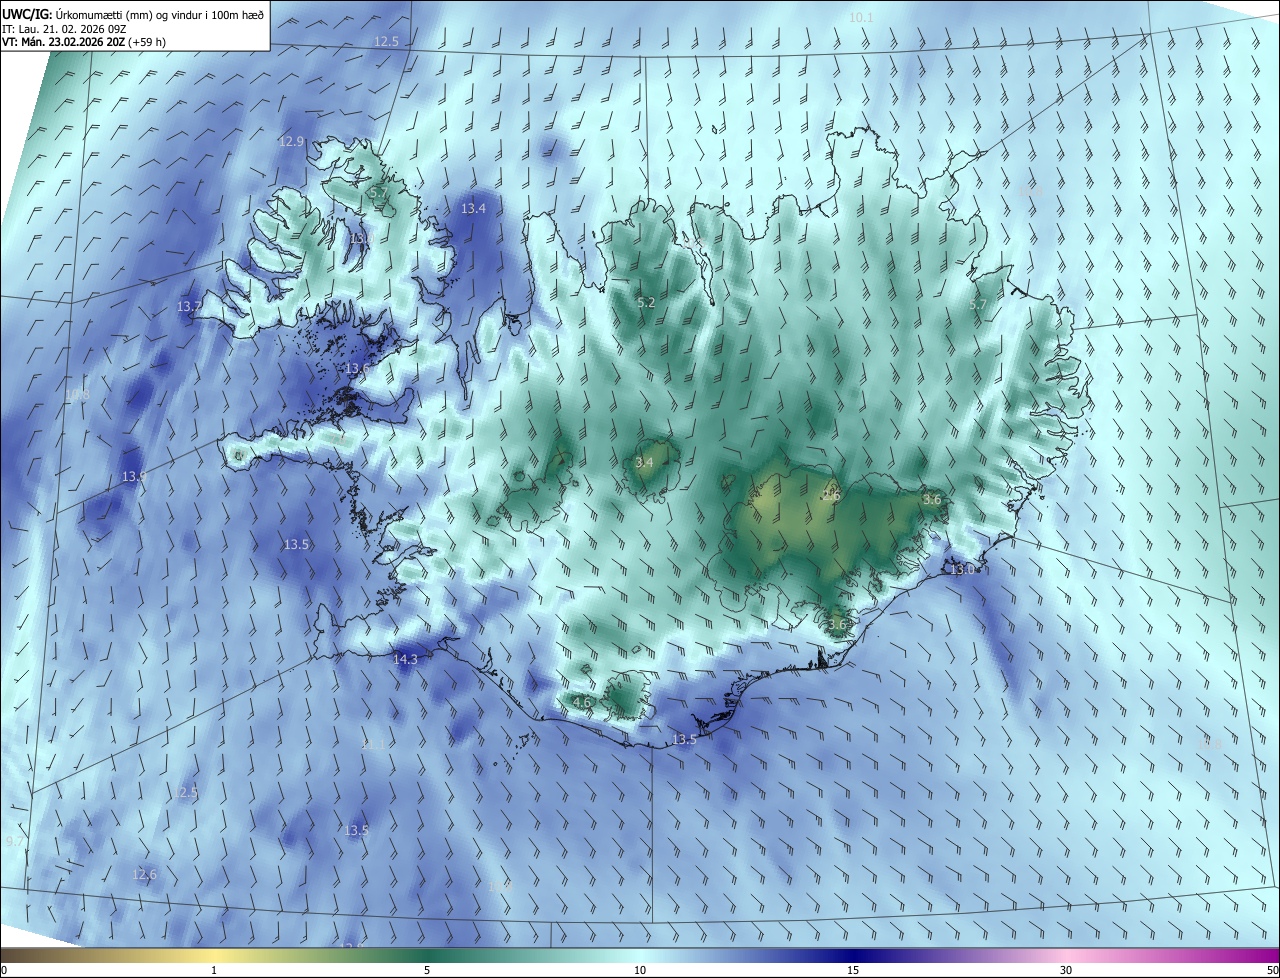
Task: Click the map value label 13.6
Action: (x=357, y=369)
